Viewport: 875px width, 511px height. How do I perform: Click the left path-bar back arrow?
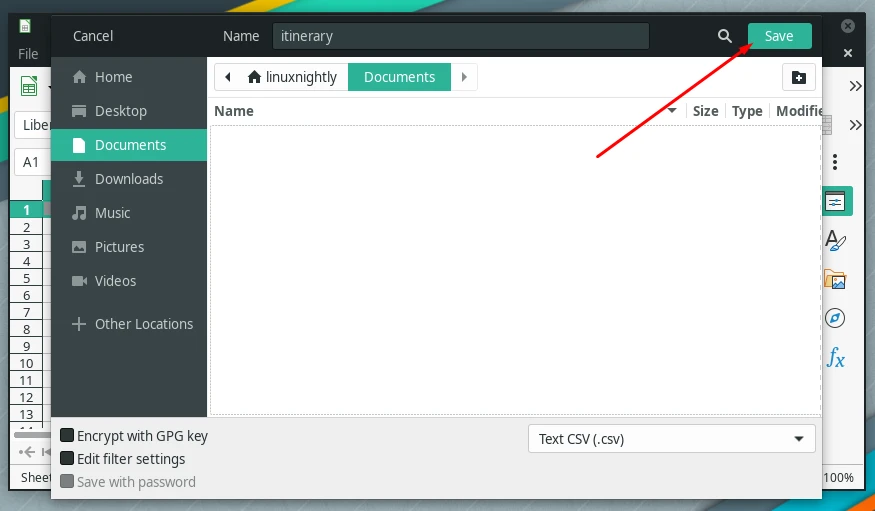228,77
